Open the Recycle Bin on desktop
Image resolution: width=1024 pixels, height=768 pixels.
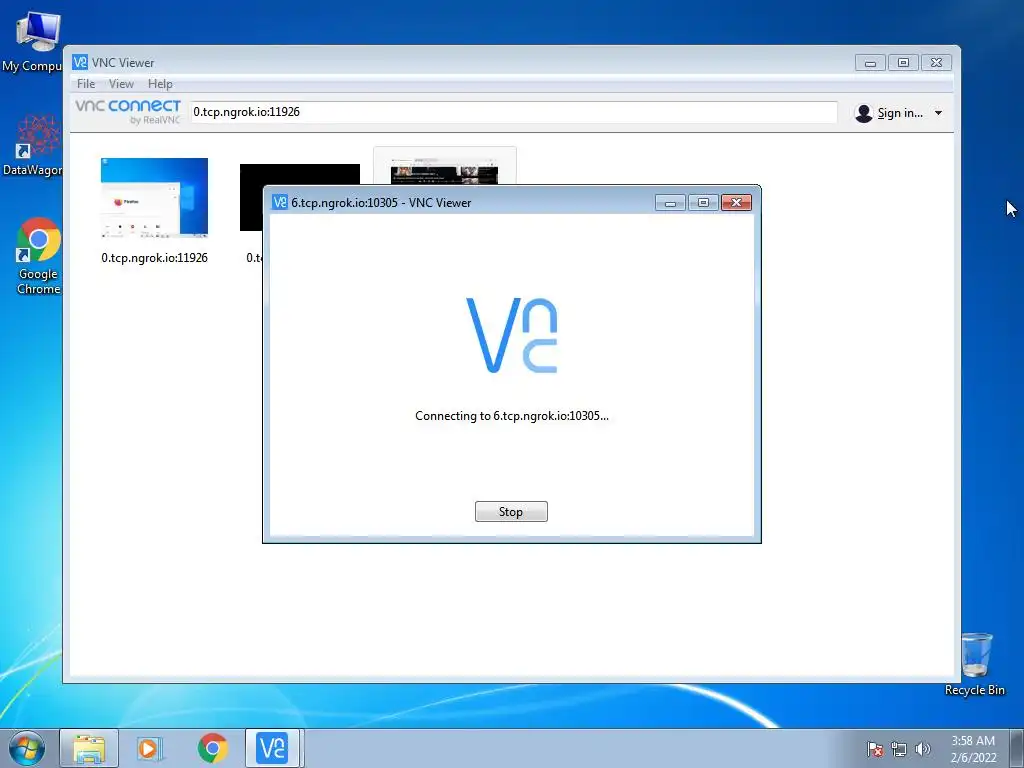975,664
